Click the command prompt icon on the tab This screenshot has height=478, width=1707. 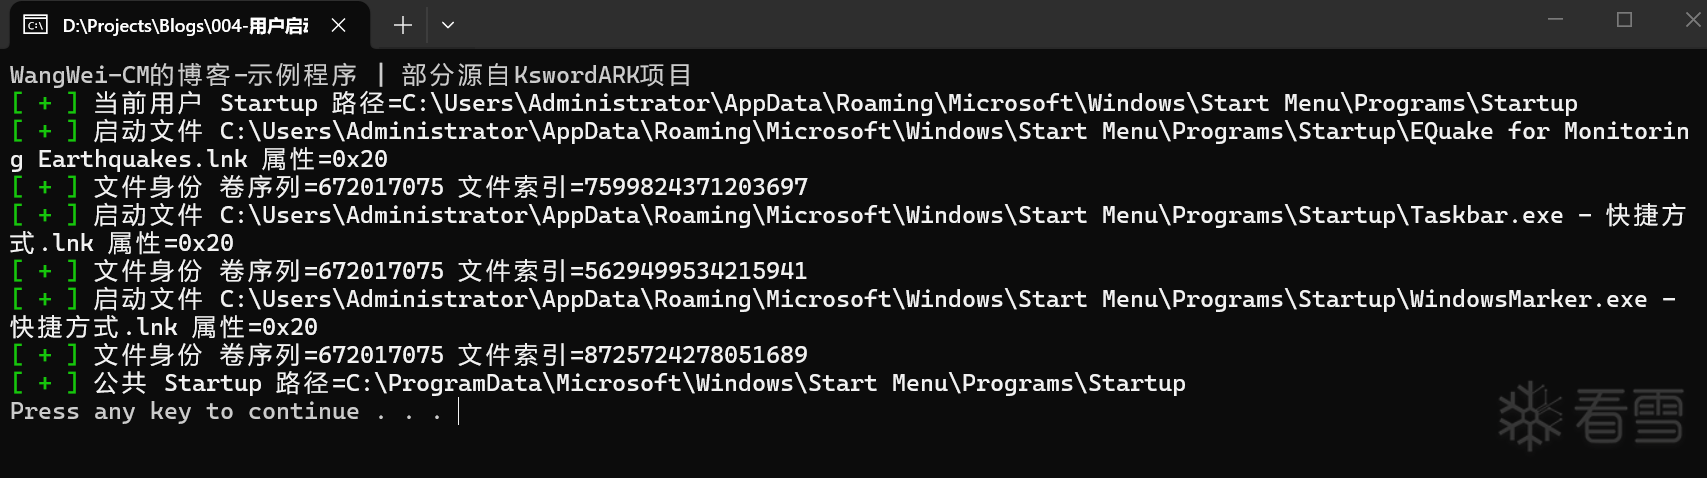[35, 25]
